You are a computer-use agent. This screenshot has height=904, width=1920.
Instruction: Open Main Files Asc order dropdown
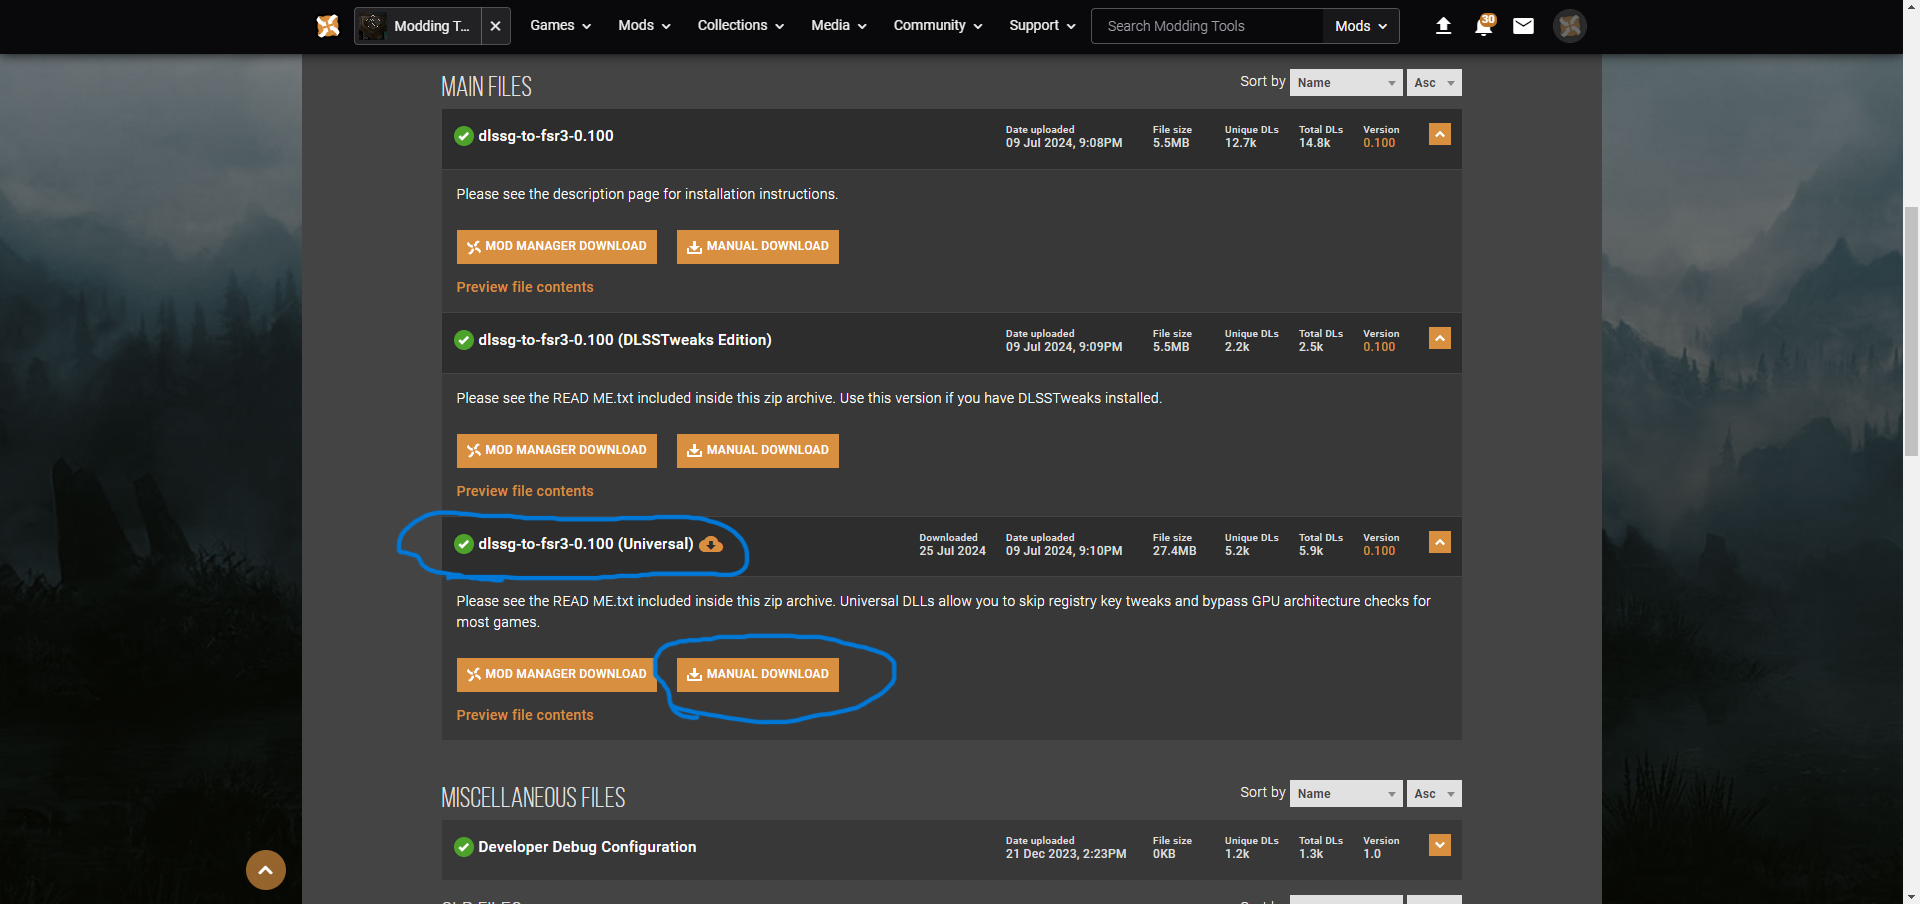[x=1434, y=83]
